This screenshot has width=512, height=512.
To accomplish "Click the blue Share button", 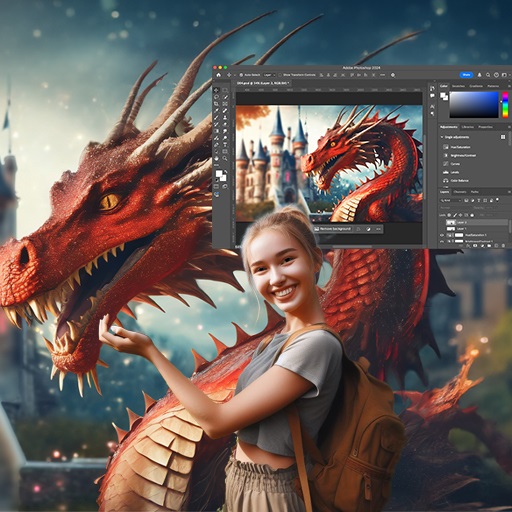I will [466, 75].
